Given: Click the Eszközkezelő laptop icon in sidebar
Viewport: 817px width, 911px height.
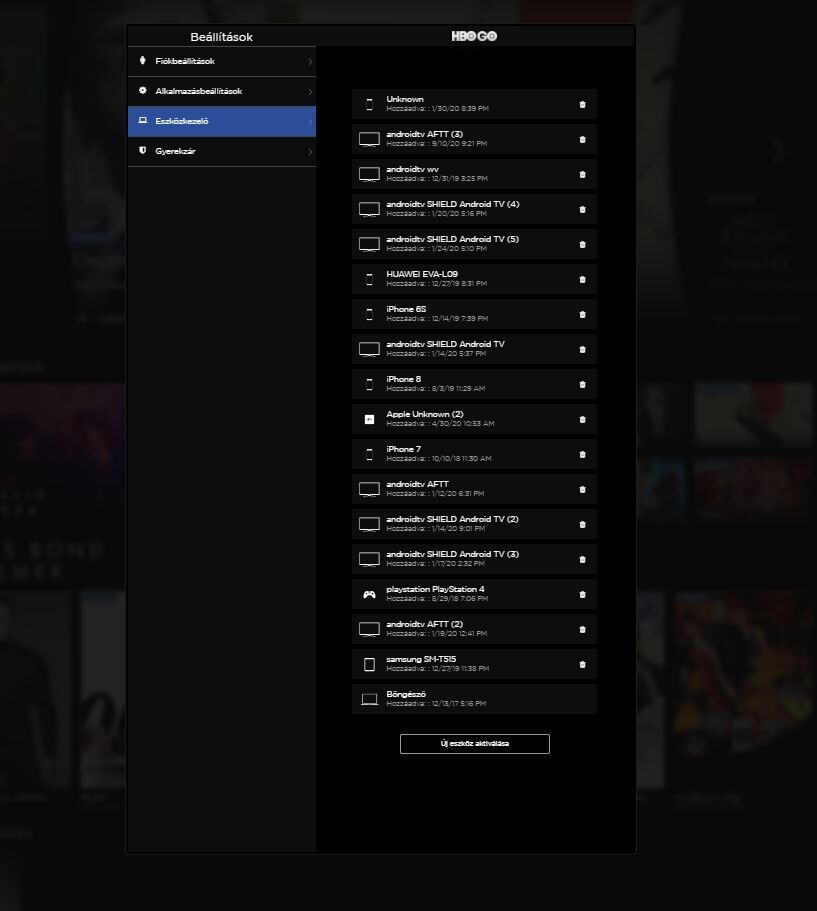Looking at the screenshot, I should (x=142, y=120).
